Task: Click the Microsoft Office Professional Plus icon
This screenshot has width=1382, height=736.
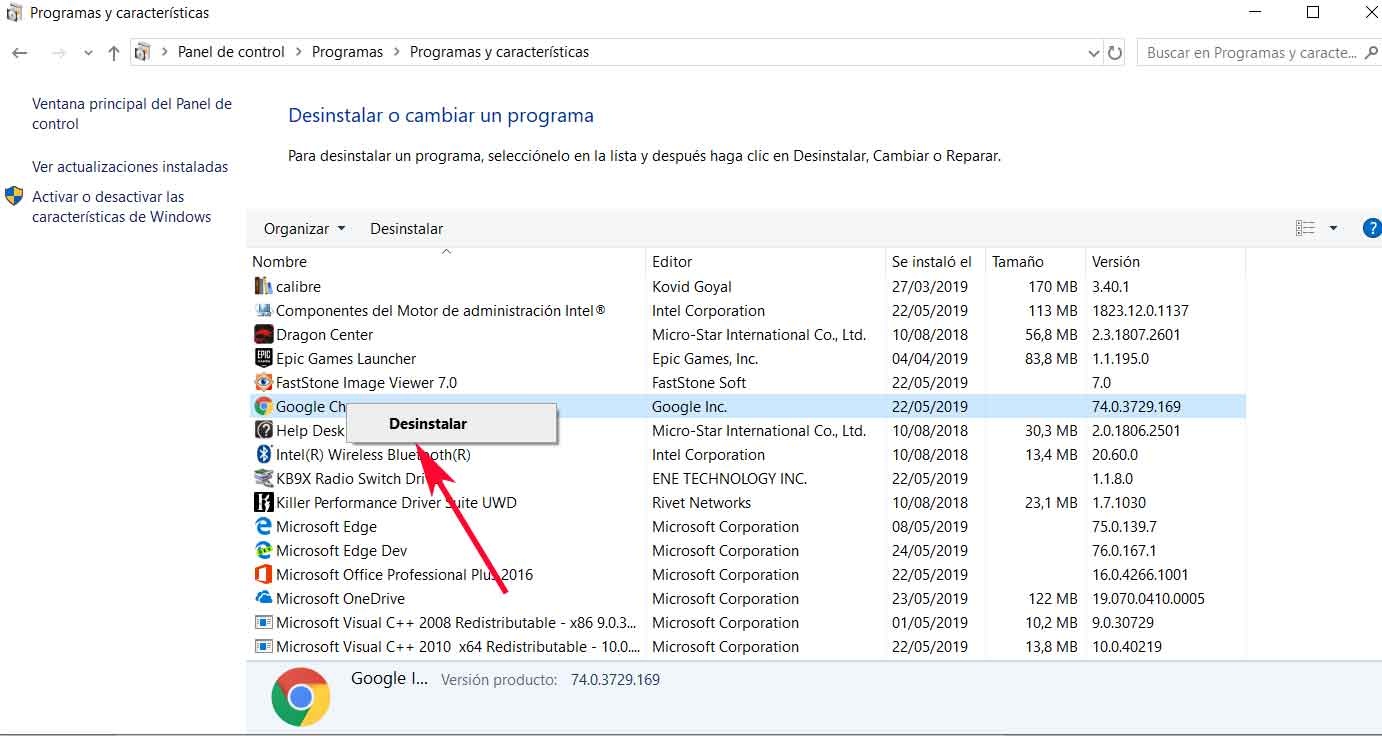Action: (x=264, y=575)
